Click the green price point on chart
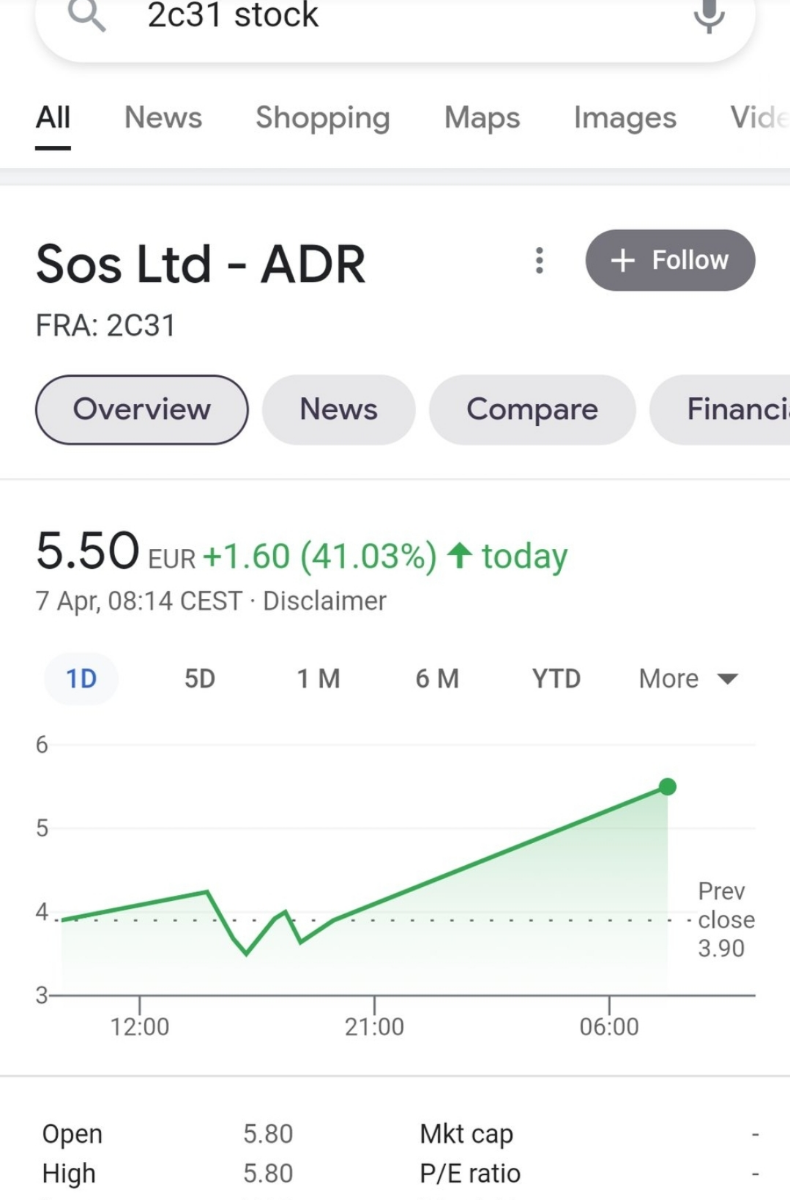The width and height of the screenshot is (790, 1200). (668, 787)
